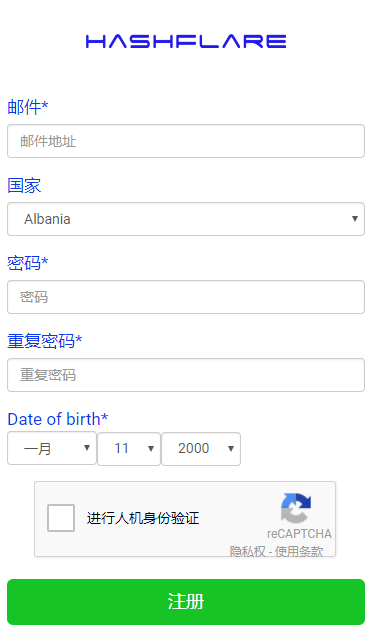Open the Albania country dropdown
The image size is (372, 629).
tap(186, 219)
